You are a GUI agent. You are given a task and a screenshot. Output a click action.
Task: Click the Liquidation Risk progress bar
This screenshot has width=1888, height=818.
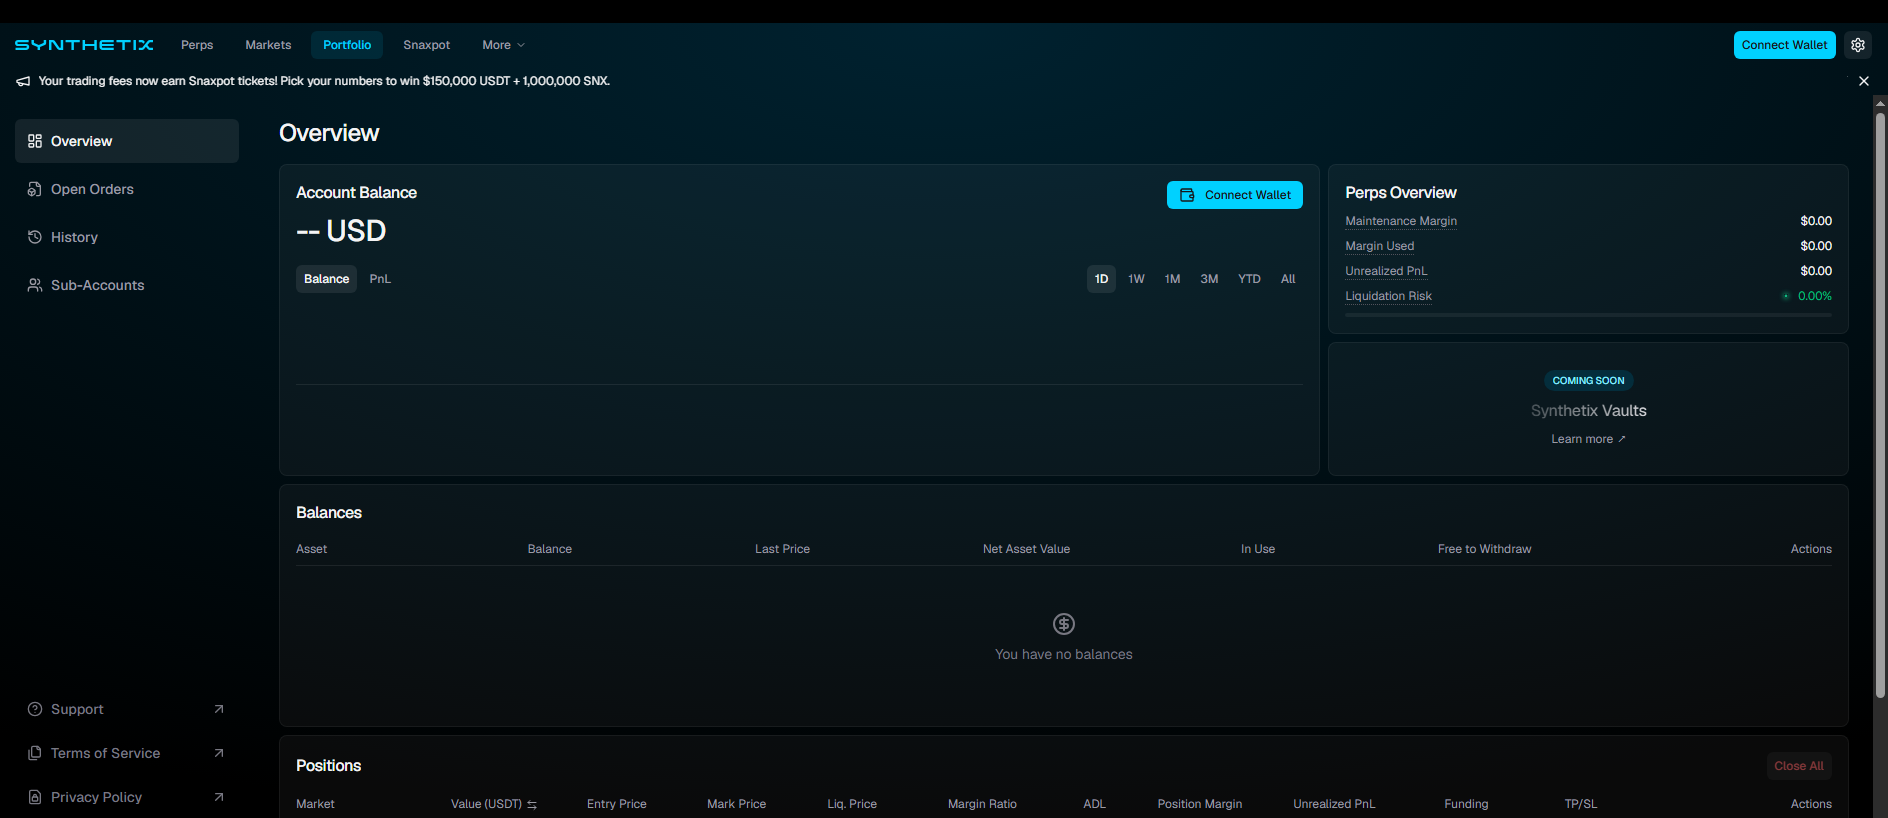[1588, 315]
